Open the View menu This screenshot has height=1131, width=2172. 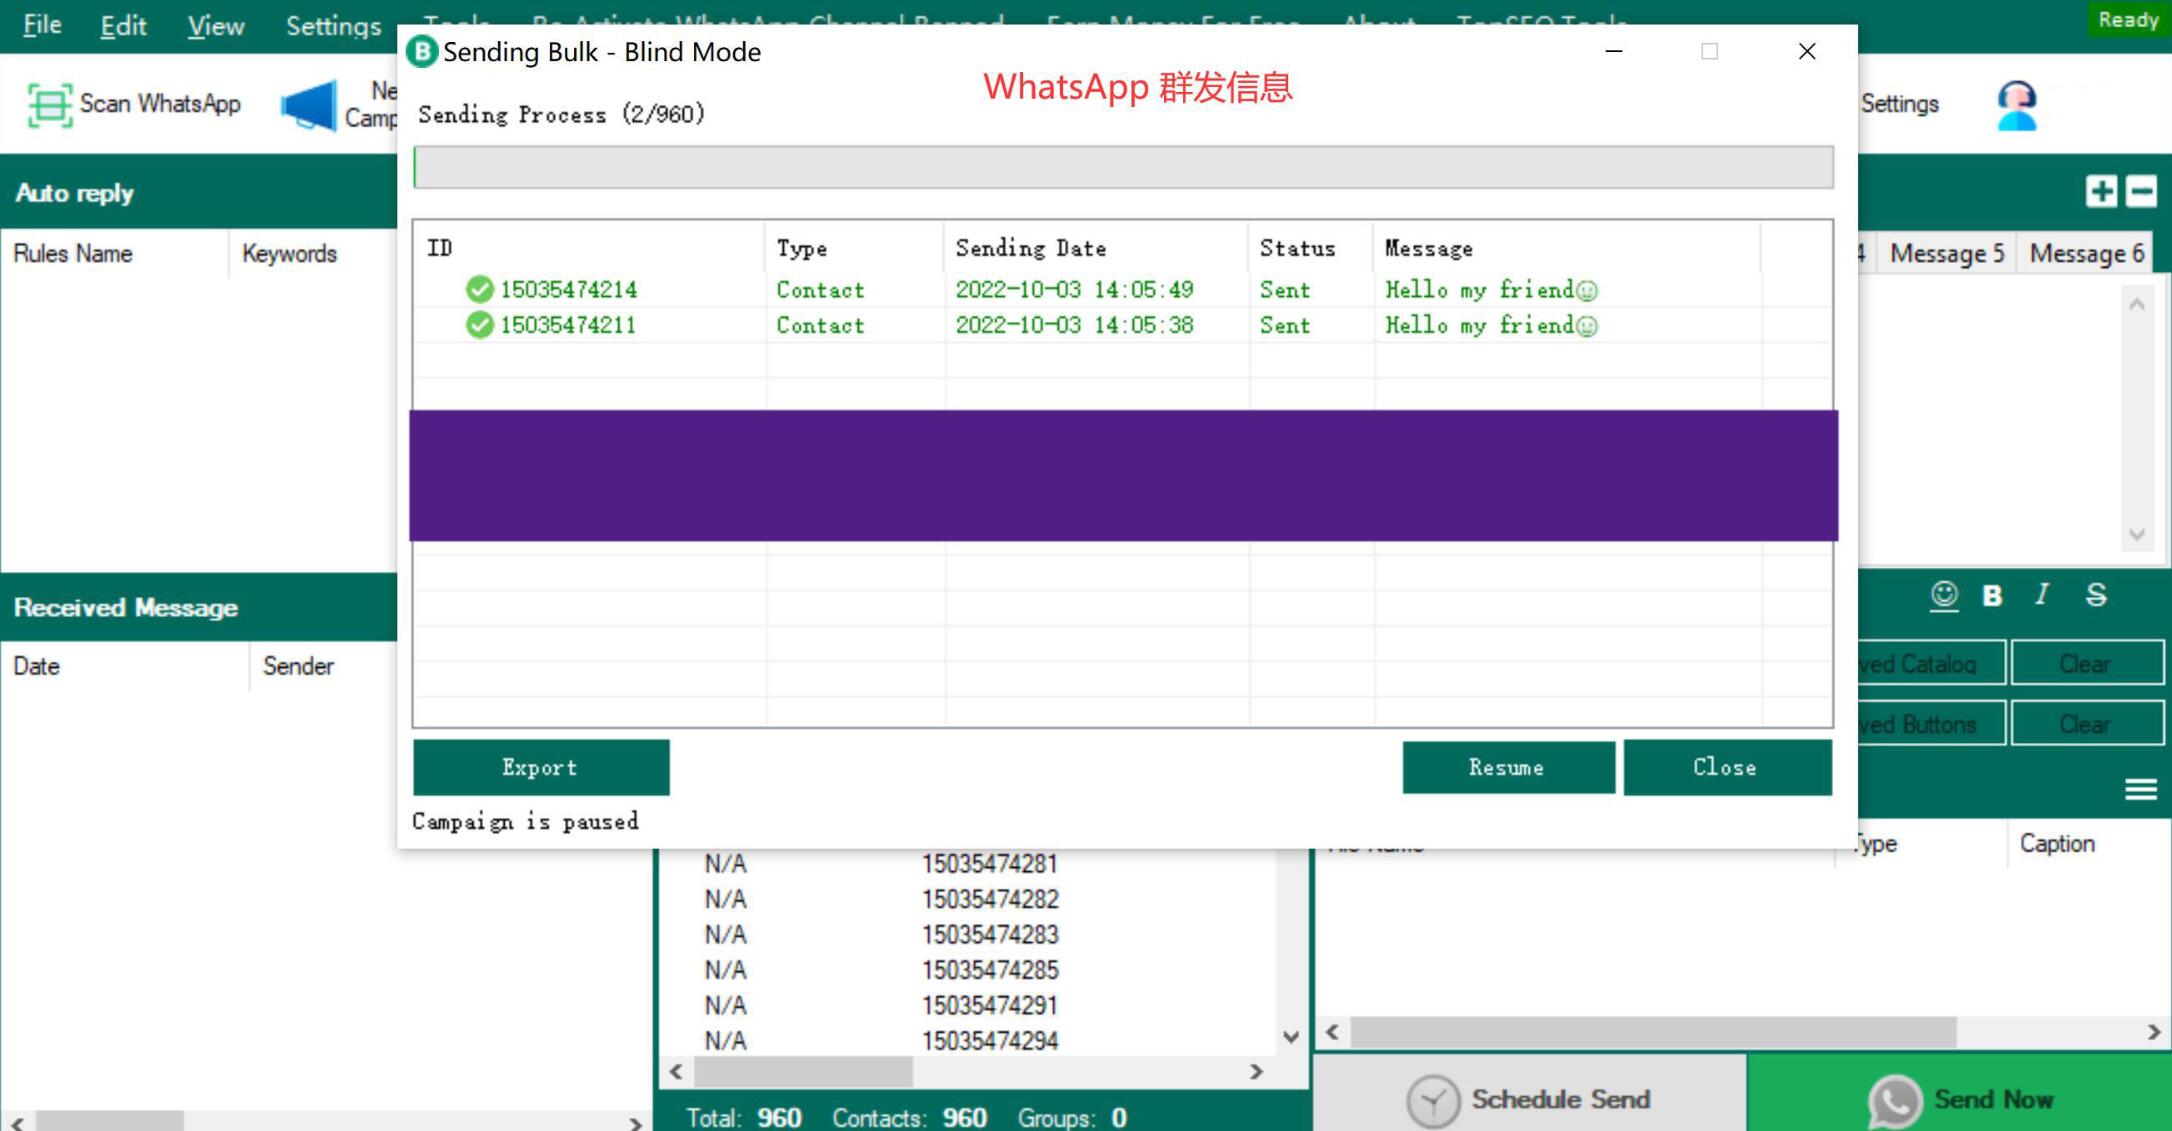click(x=215, y=25)
